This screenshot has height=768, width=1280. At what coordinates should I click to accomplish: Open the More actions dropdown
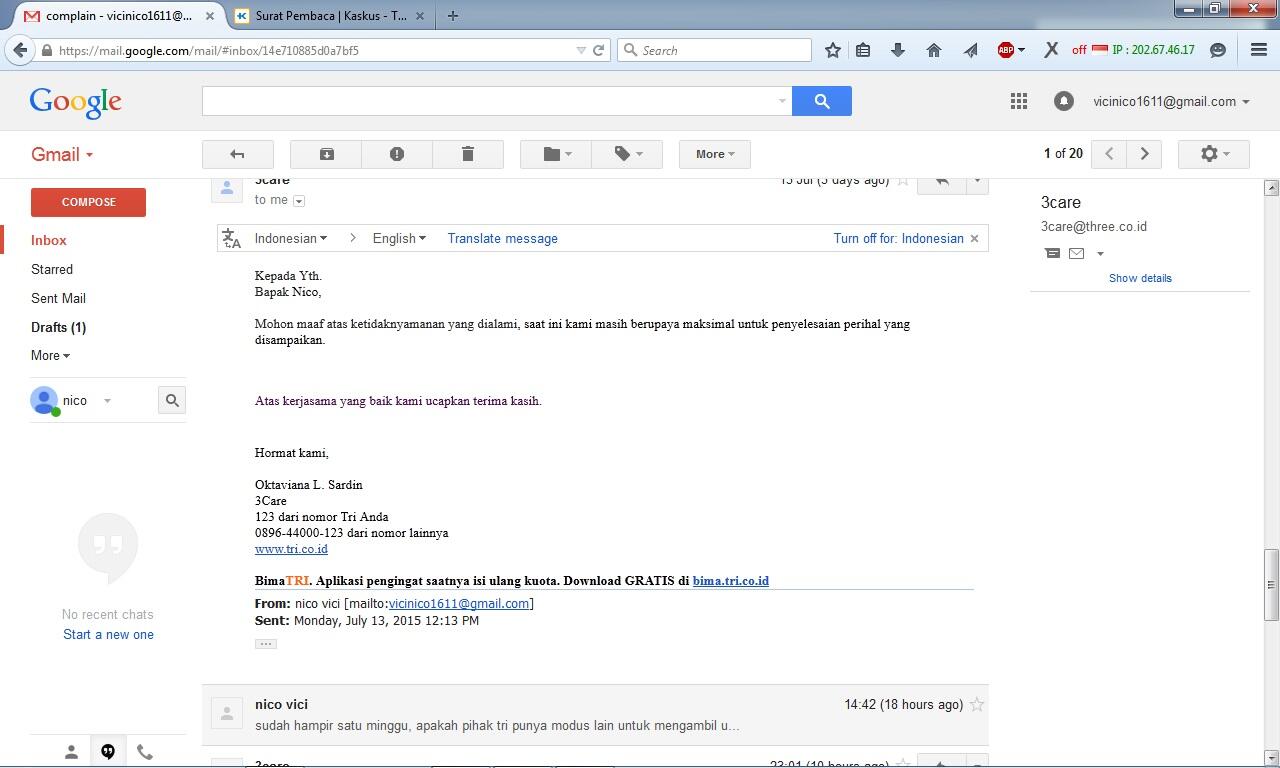715,154
